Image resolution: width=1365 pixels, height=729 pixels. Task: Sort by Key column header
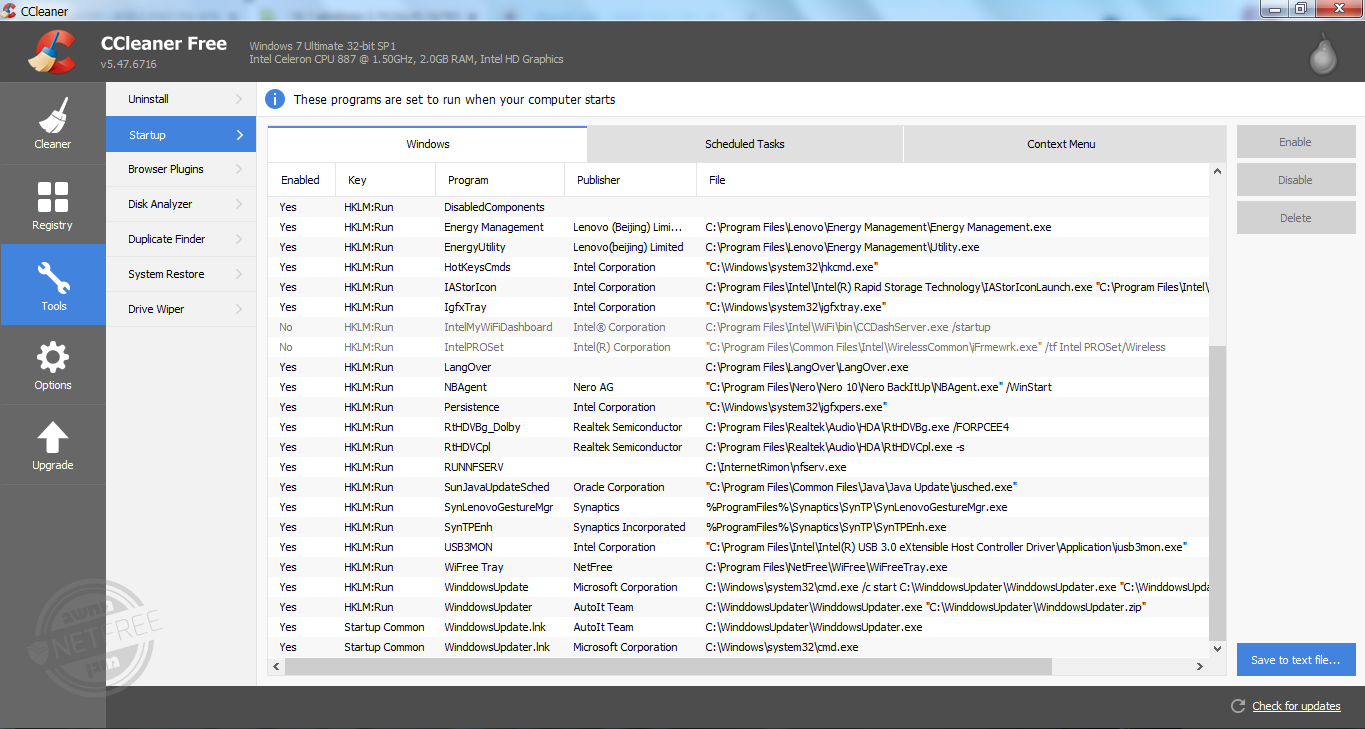tap(385, 180)
